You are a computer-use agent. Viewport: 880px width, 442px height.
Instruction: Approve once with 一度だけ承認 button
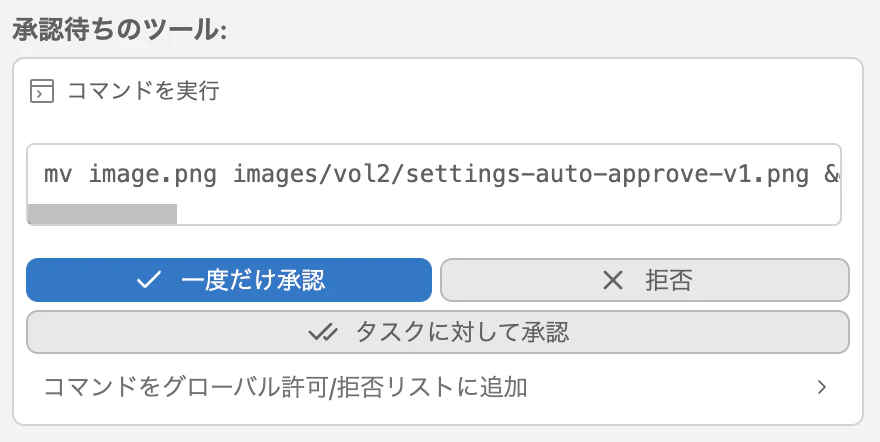229,280
